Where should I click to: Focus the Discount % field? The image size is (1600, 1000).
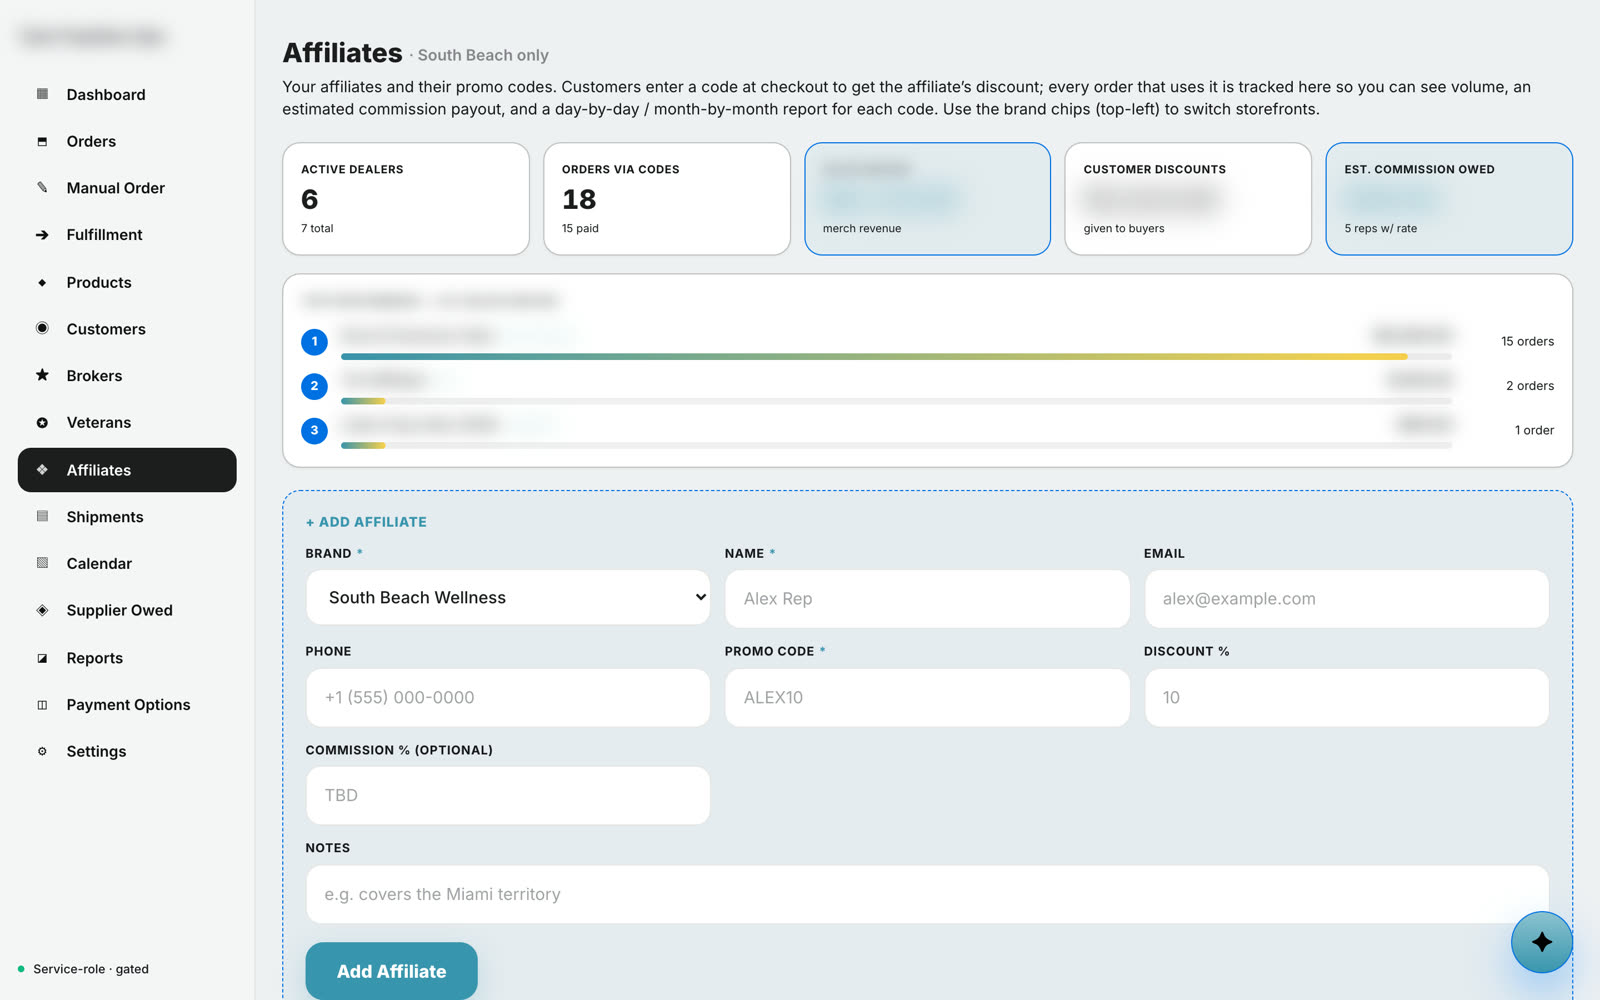pyautogui.click(x=1346, y=697)
